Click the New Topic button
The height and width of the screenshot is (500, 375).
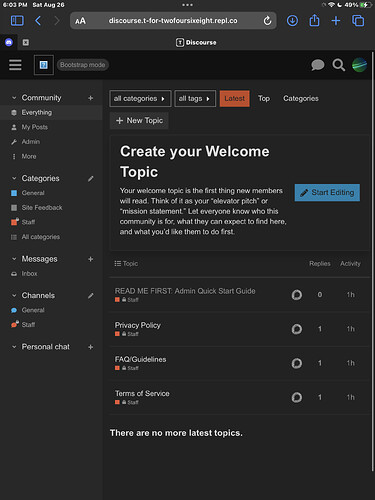139,120
